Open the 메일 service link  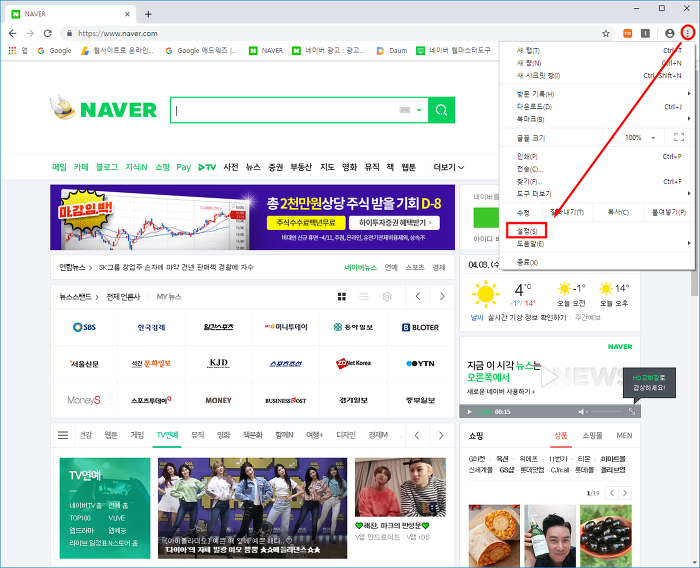click(59, 167)
